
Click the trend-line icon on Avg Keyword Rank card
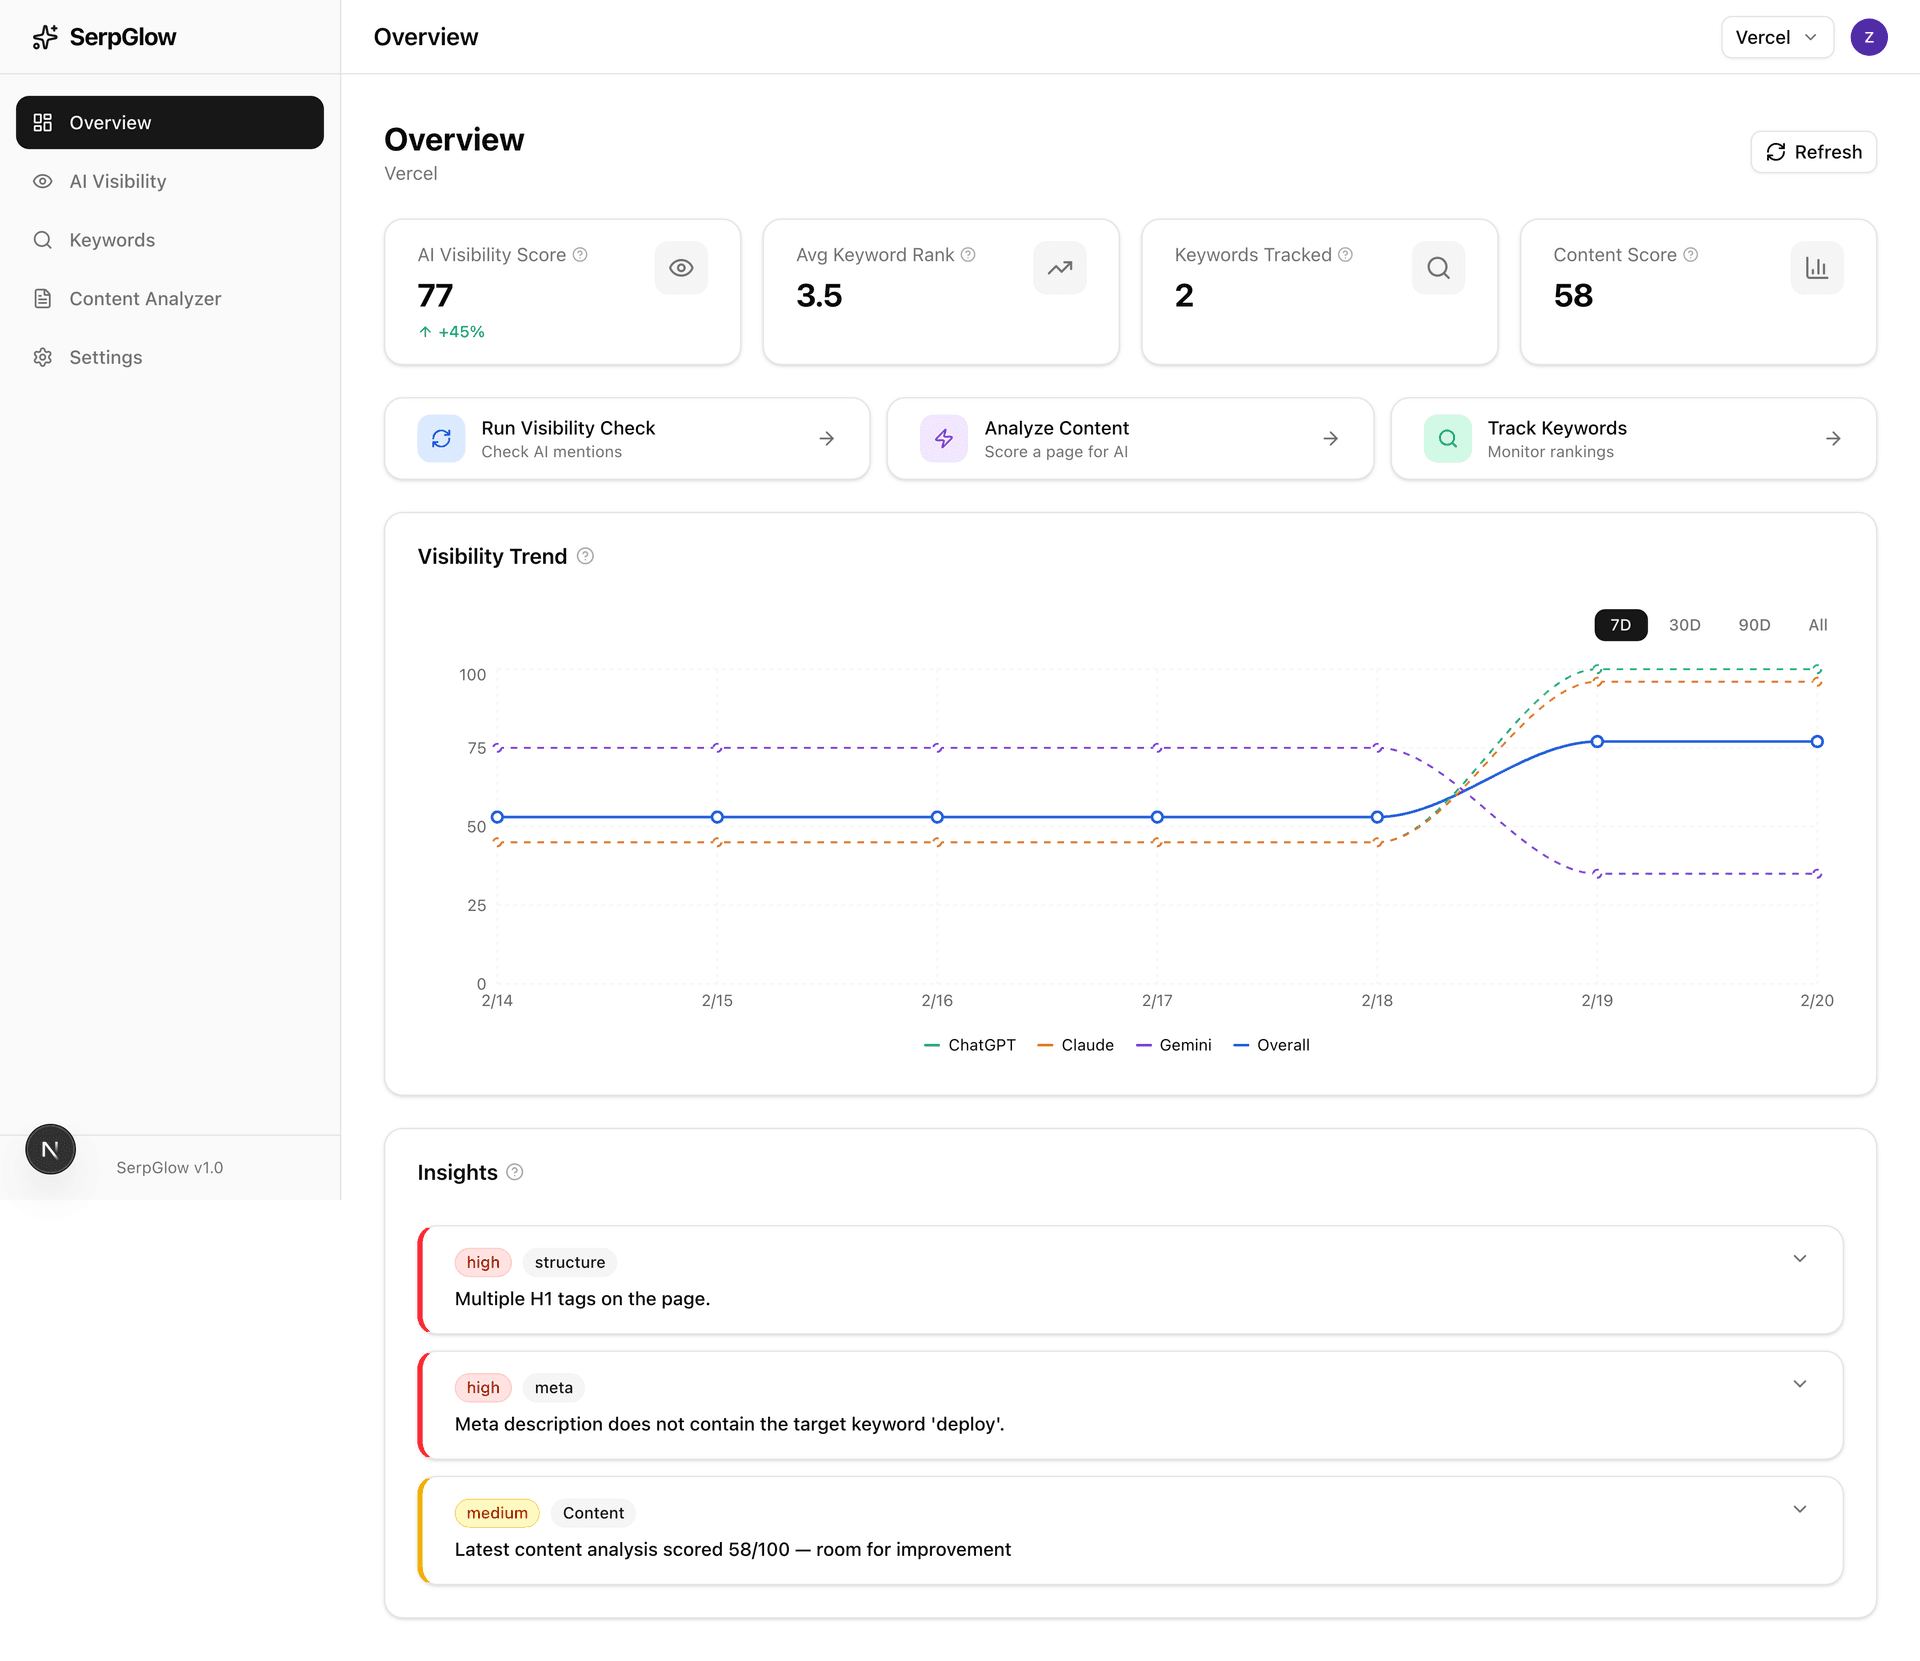click(x=1060, y=267)
